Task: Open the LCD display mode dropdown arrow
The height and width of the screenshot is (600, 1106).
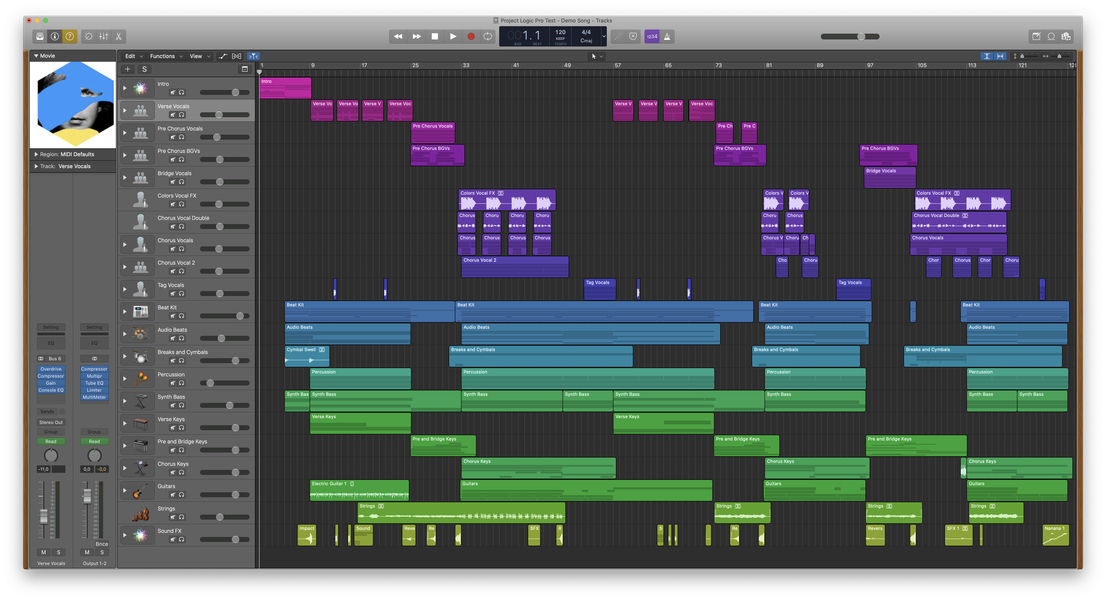Action: click(x=604, y=36)
